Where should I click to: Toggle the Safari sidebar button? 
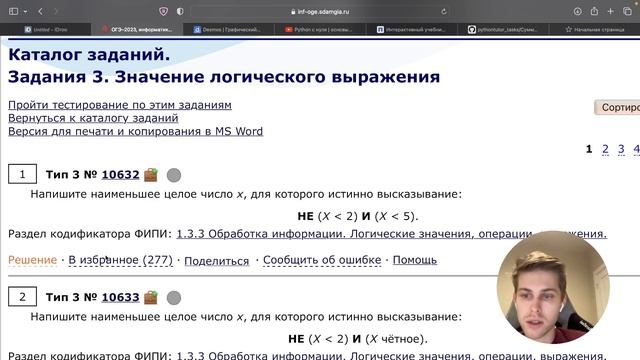click(13, 11)
